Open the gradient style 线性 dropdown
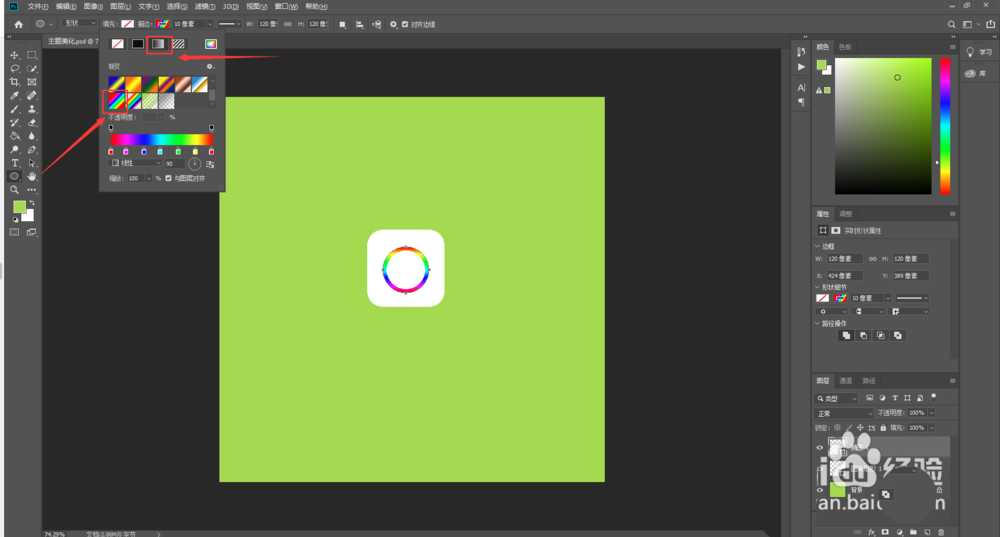 click(135, 163)
